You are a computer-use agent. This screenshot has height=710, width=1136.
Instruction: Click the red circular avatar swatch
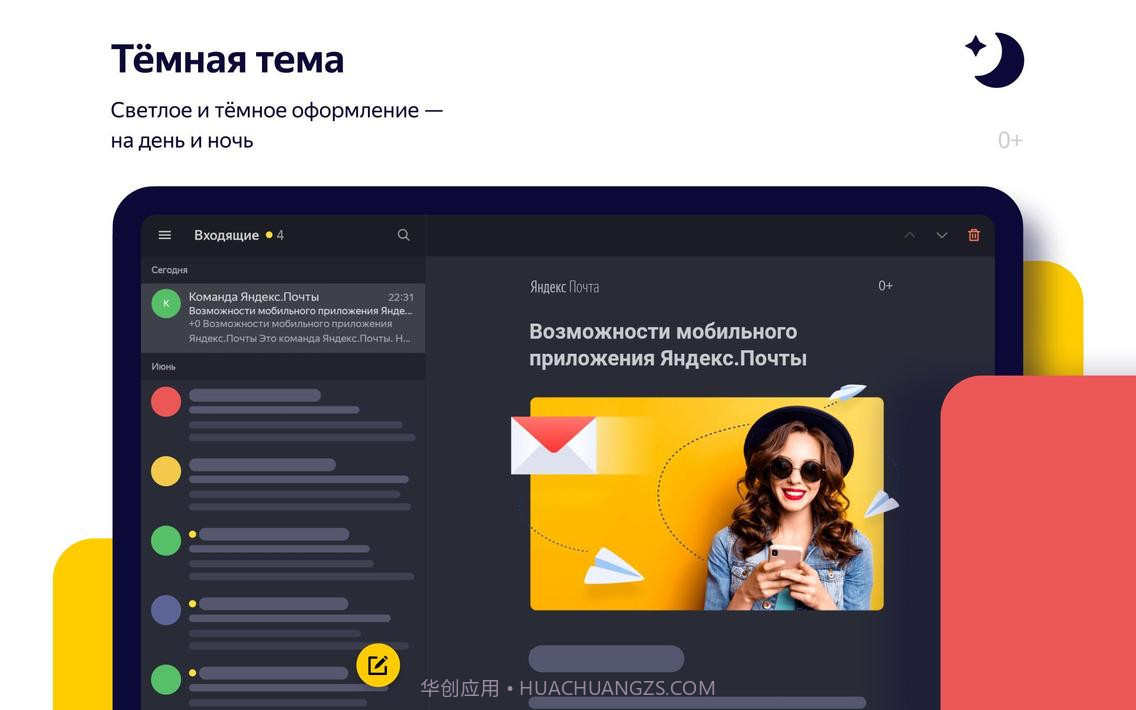166,400
